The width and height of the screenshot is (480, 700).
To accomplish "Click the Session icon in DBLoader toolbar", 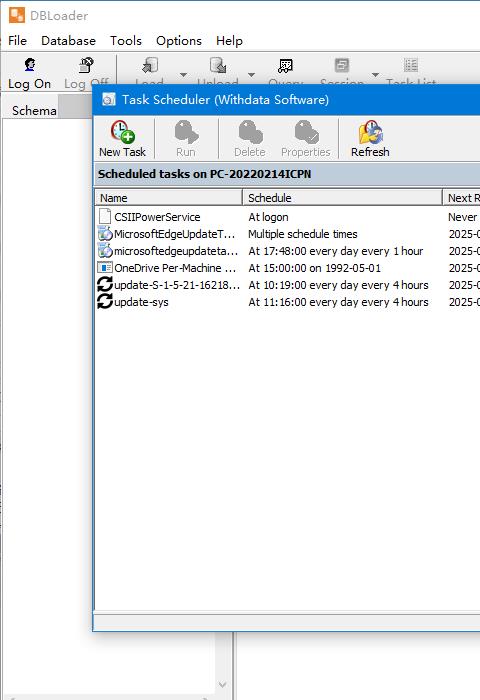I will click(x=342, y=65).
